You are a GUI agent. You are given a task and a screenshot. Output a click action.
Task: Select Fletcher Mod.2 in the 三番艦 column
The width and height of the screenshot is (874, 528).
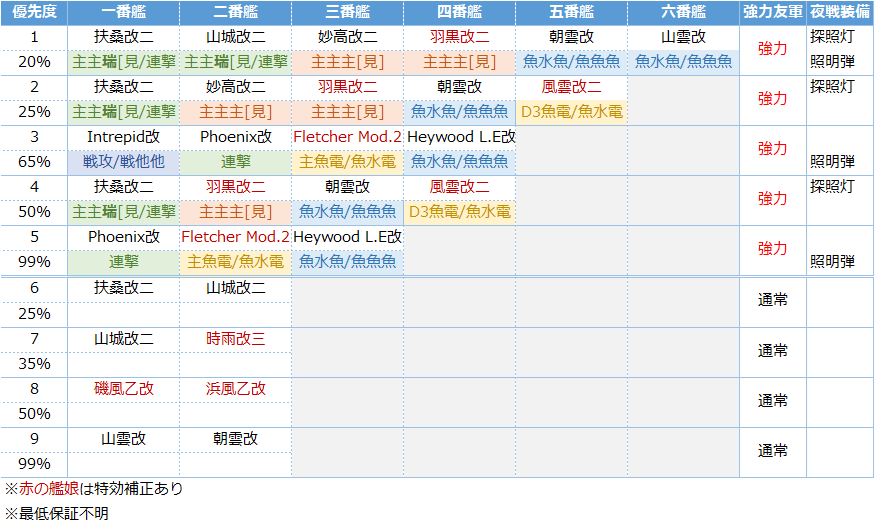tap(348, 137)
